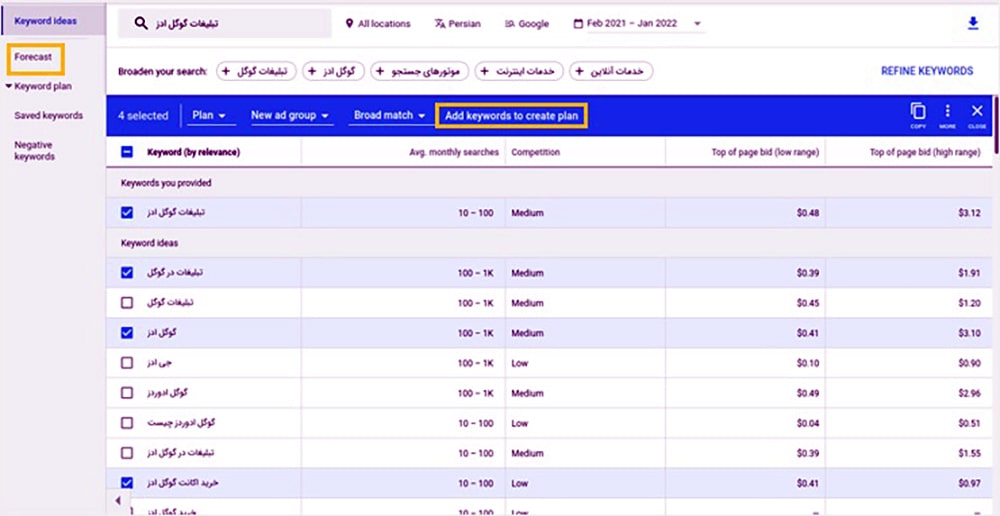Click the $0.90 high bid cell
This screenshot has height=516, width=1000.
(969, 363)
